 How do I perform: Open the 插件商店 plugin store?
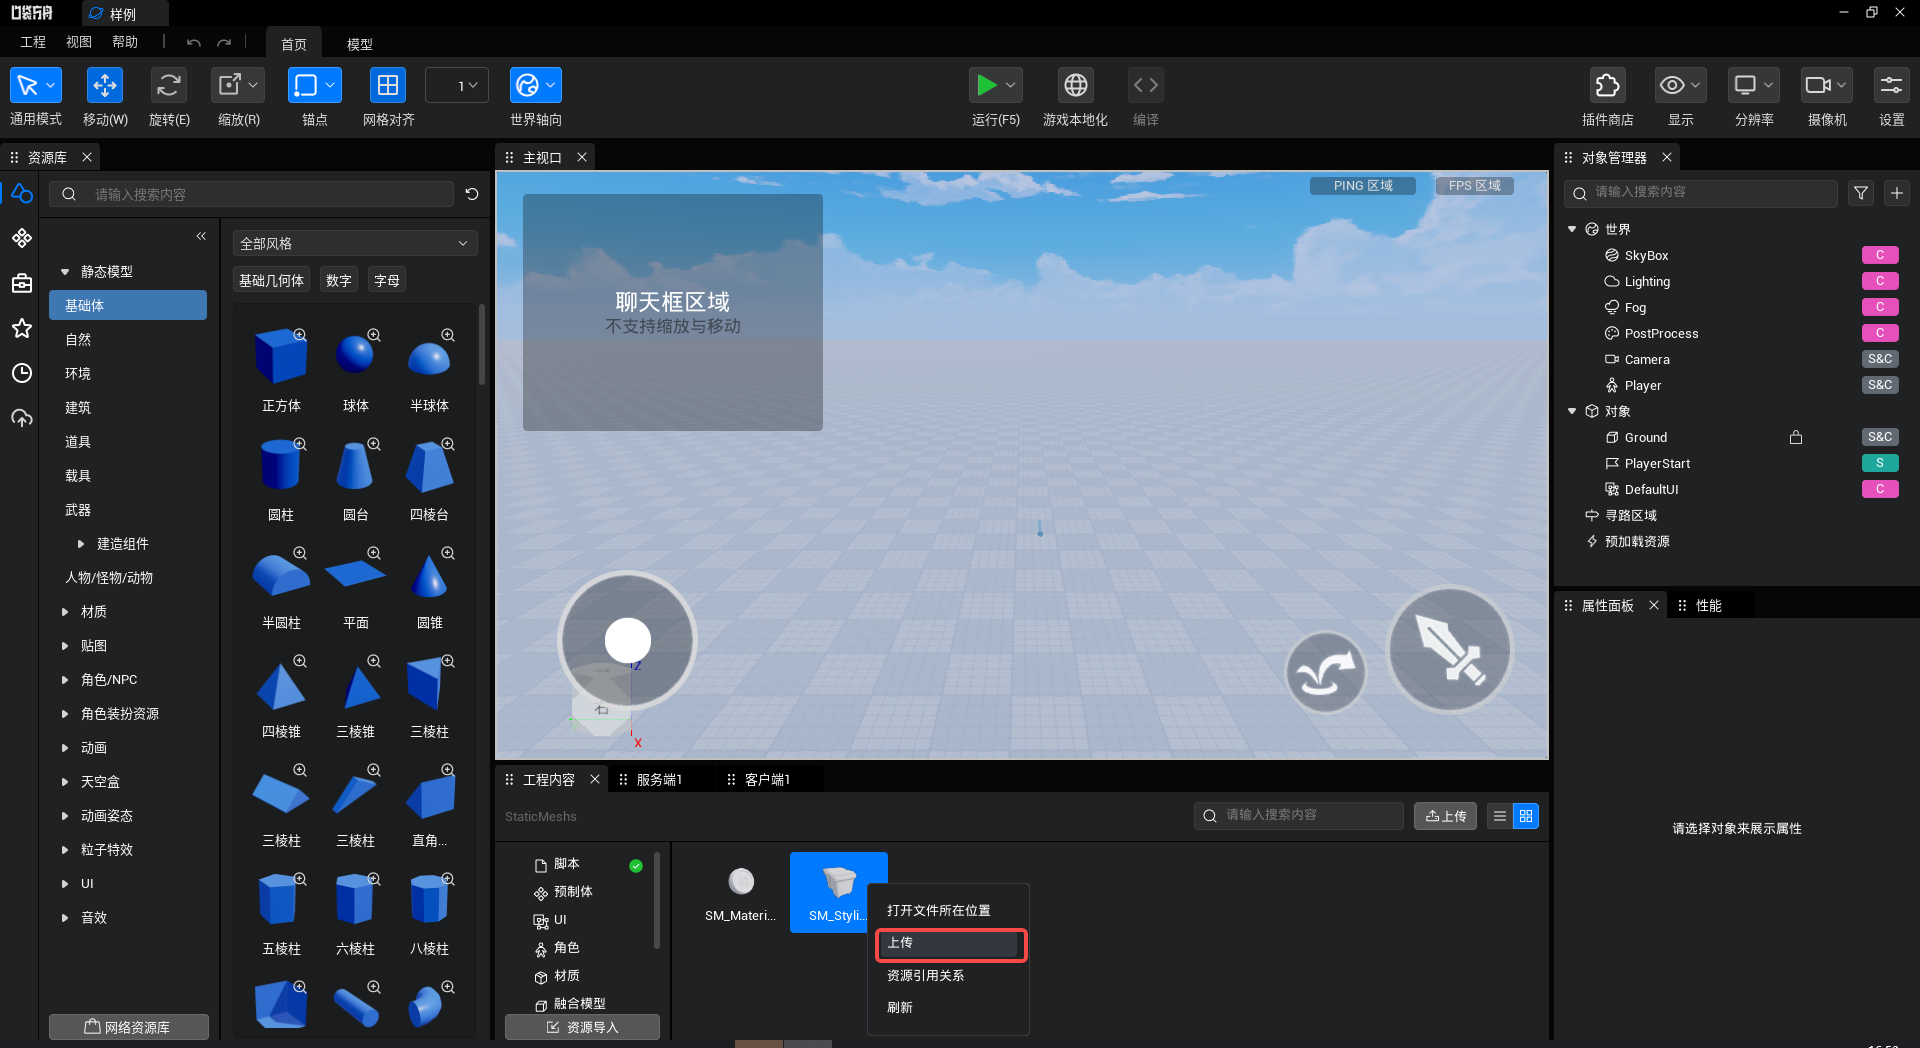pyautogui.click(x=1608, y=85)
